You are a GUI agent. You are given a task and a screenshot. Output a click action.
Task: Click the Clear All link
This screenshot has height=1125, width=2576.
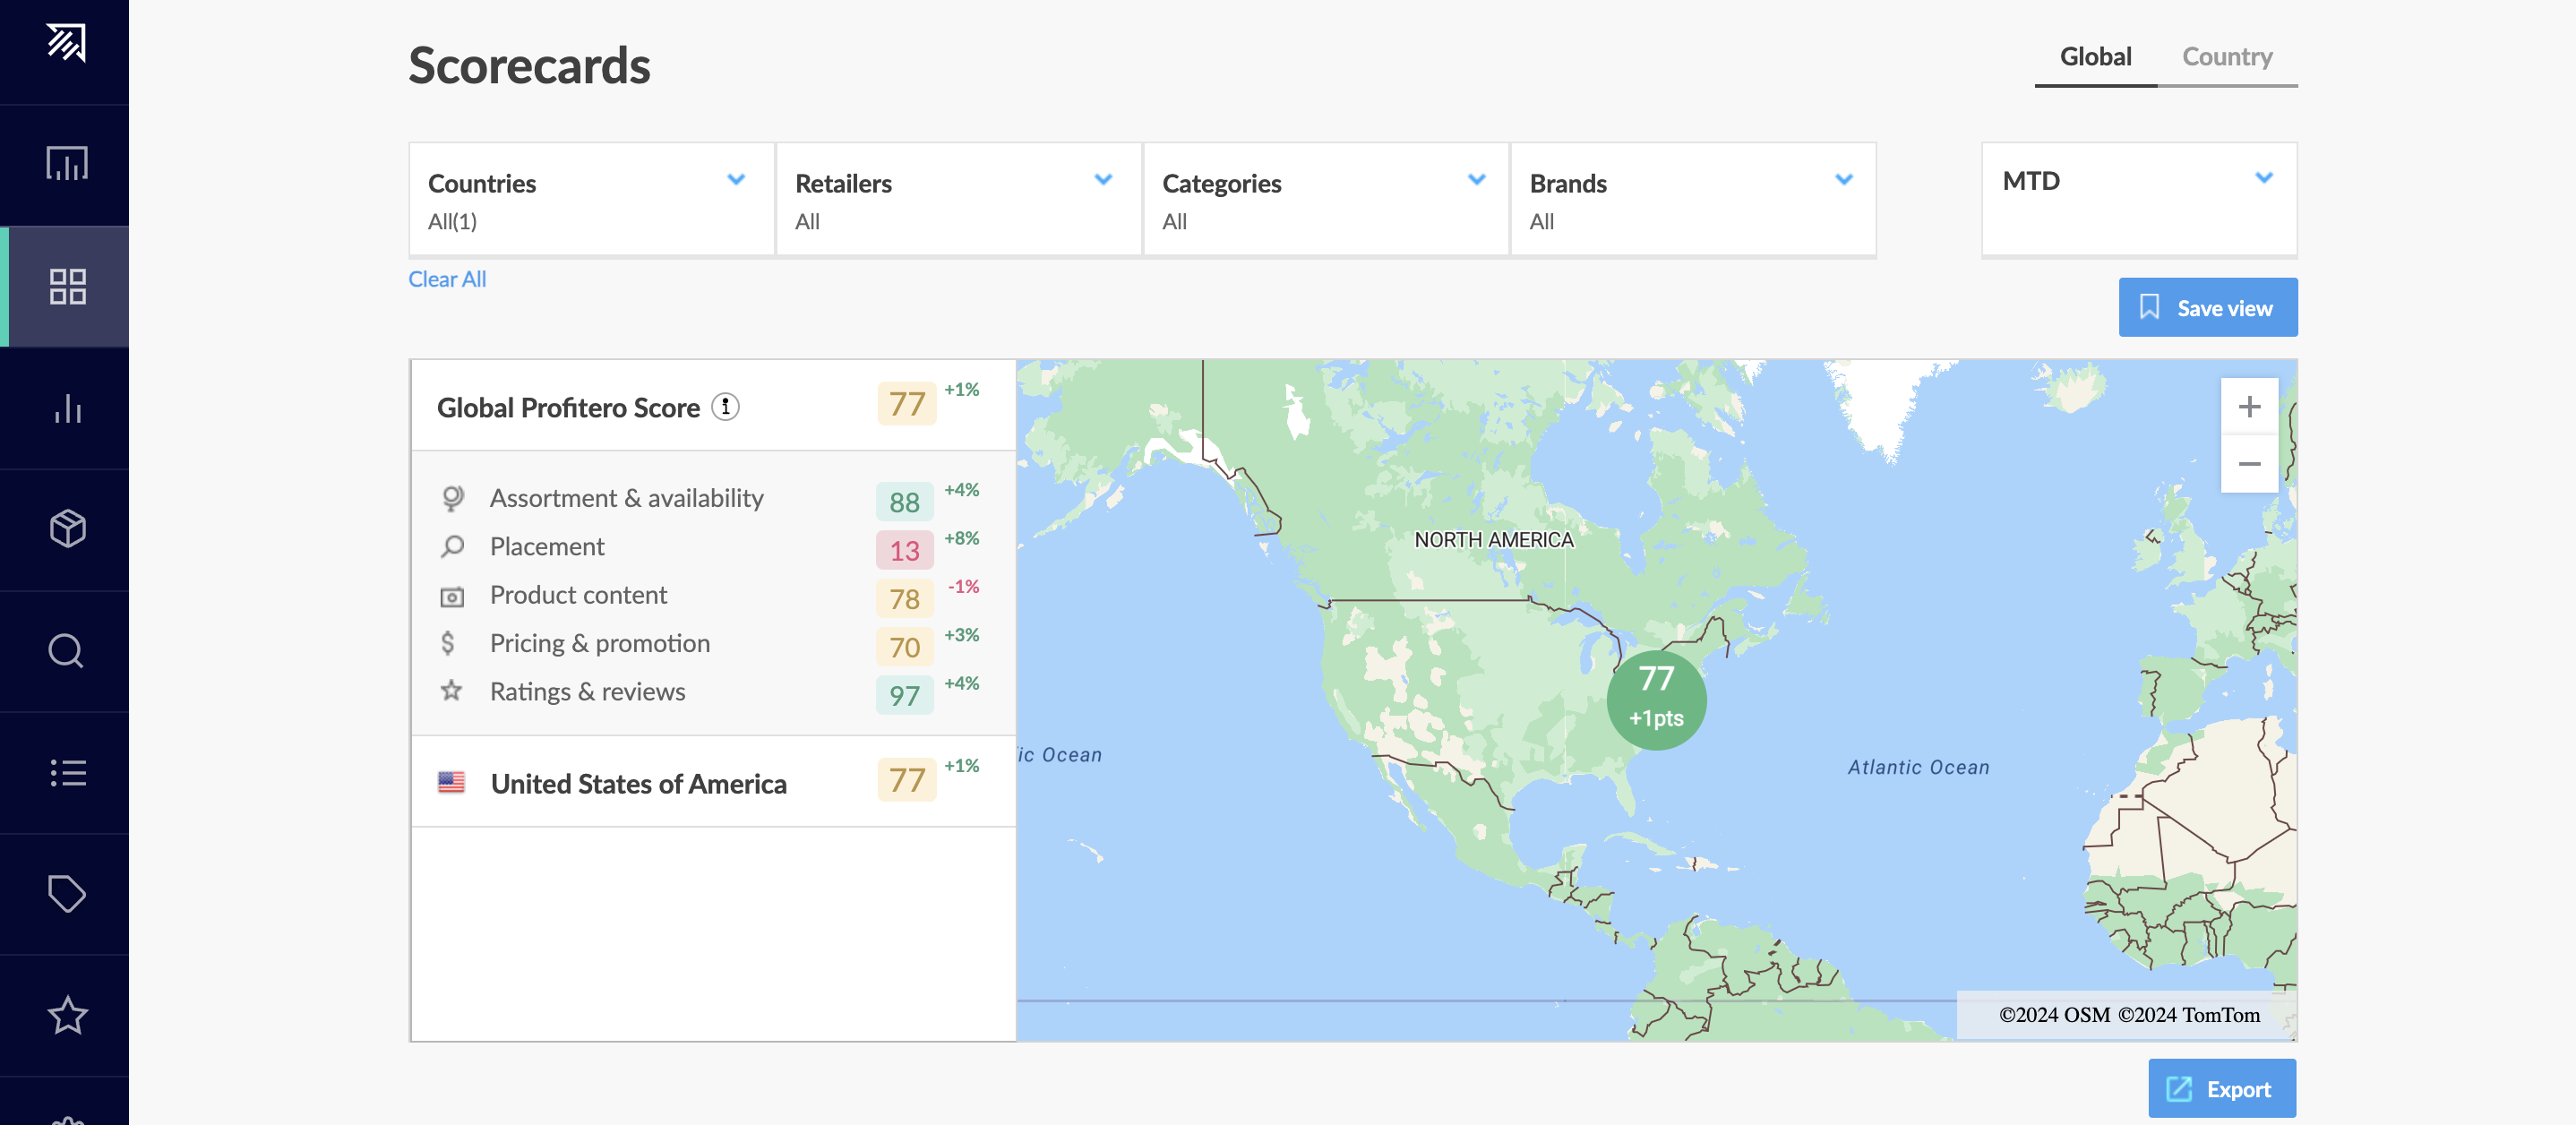[447, 280]
